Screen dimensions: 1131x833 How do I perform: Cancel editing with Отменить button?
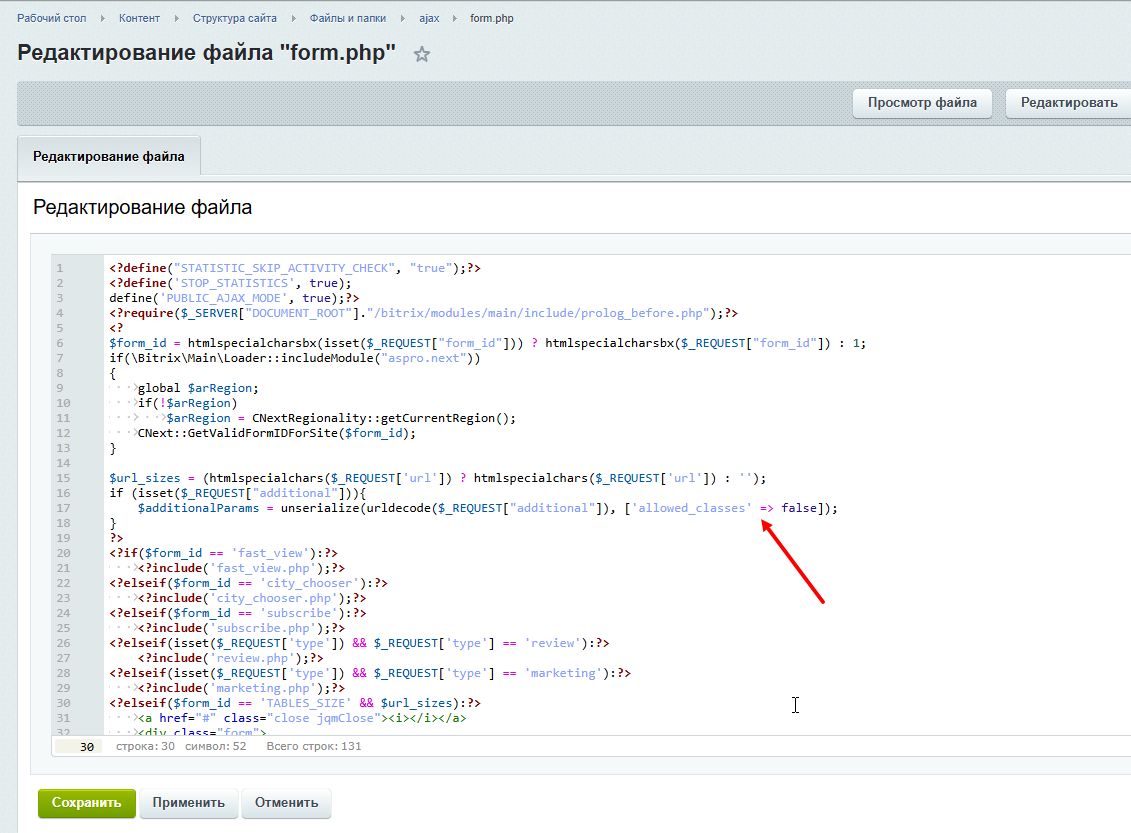(286, 803)
